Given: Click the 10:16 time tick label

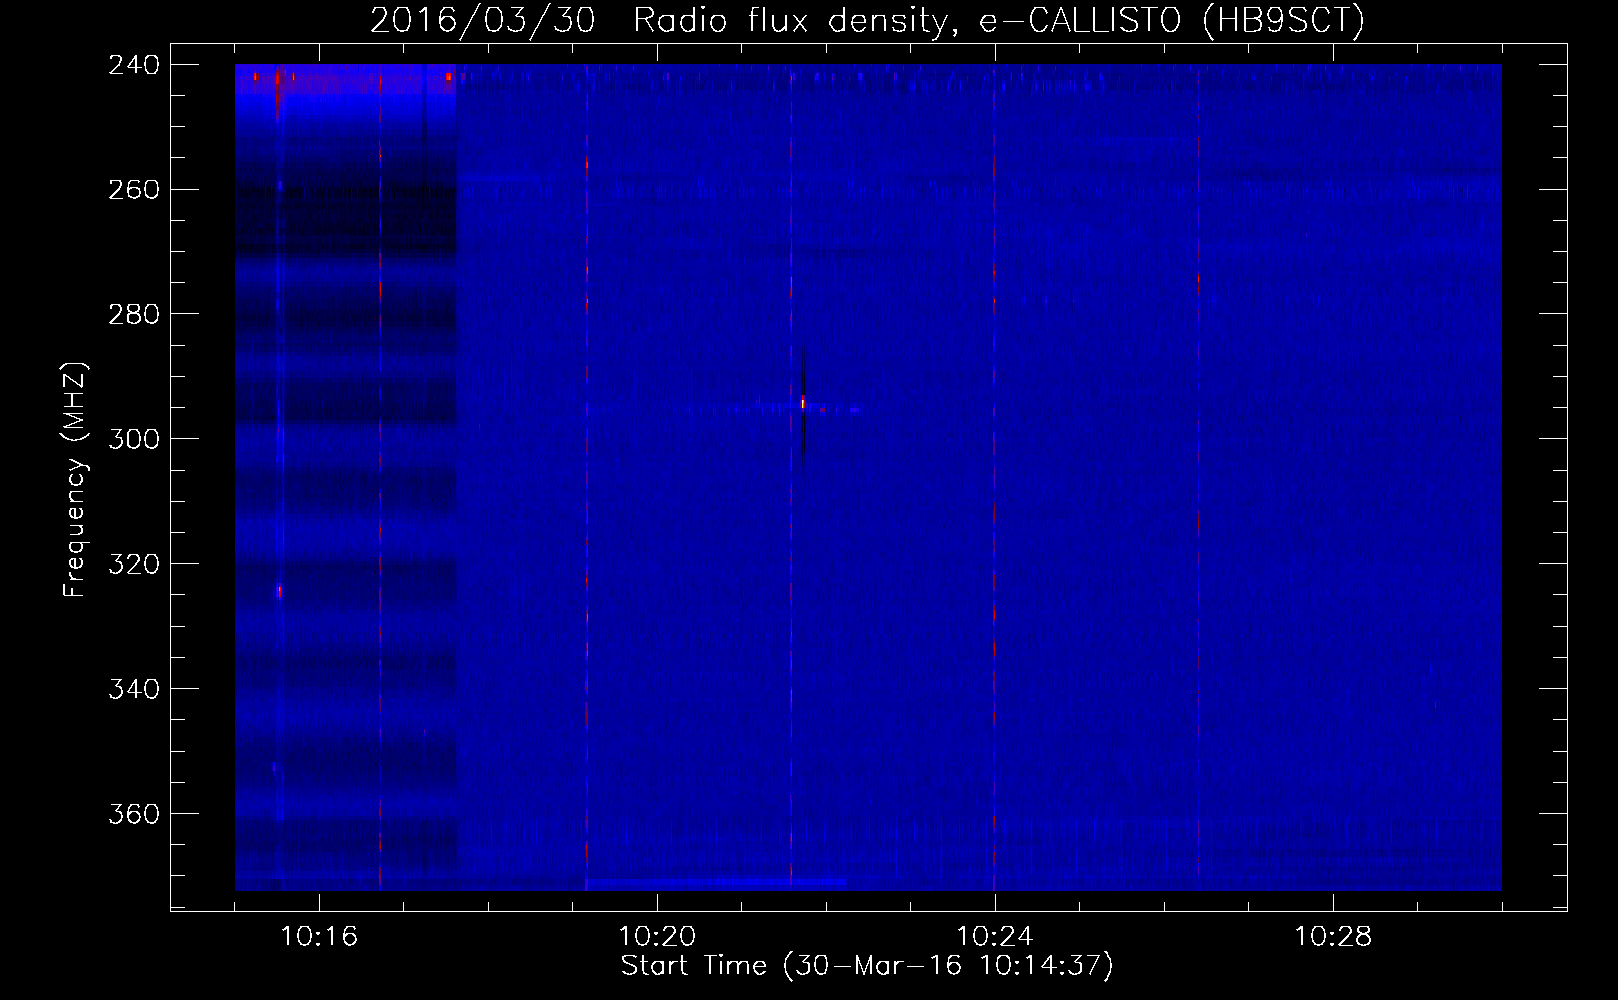Looking at the screenshot, I should coord(319,937).
